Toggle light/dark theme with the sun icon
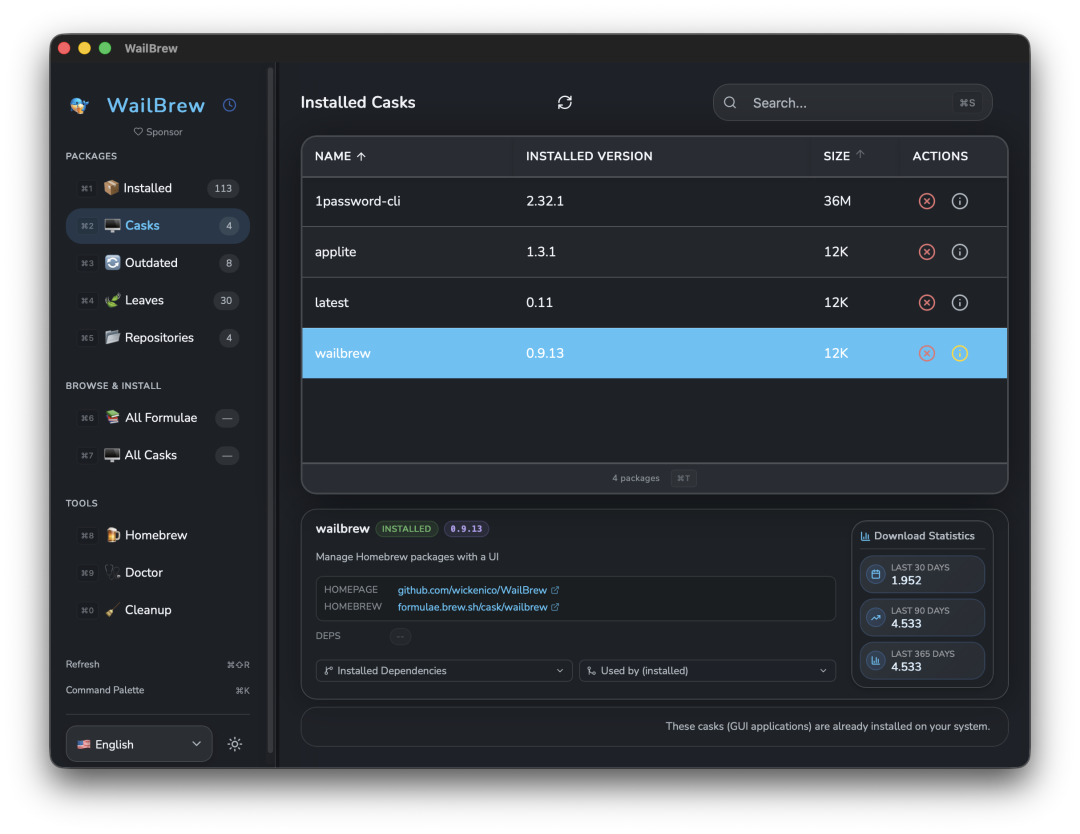1080x834 pixels. [235, 744]
